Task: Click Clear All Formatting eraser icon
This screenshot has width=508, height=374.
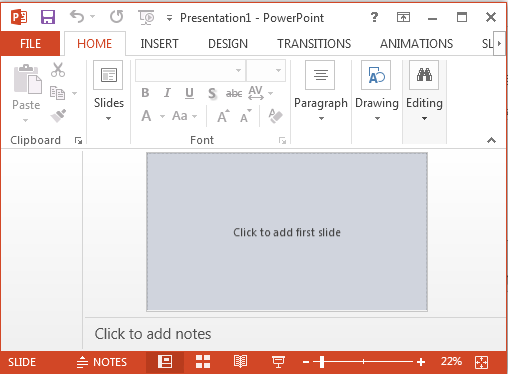Action: coord(275,116)
